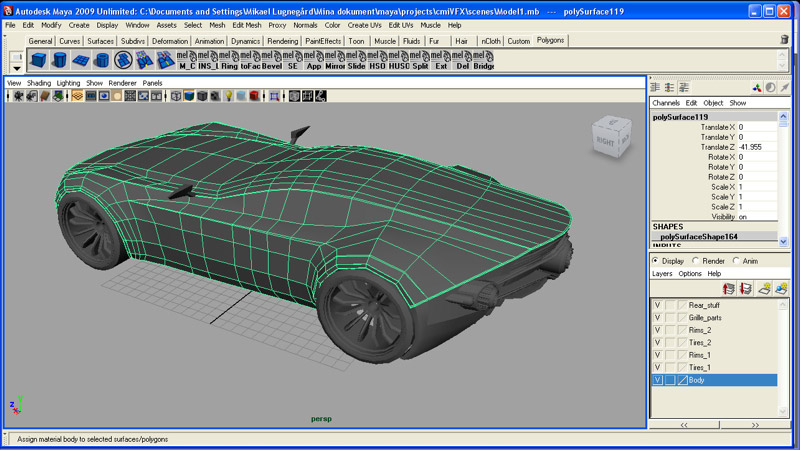Screen dimensions: 800x450
Task: Toggle the lightbulb use-all-lights icon
Action: [x=229, y=96]
